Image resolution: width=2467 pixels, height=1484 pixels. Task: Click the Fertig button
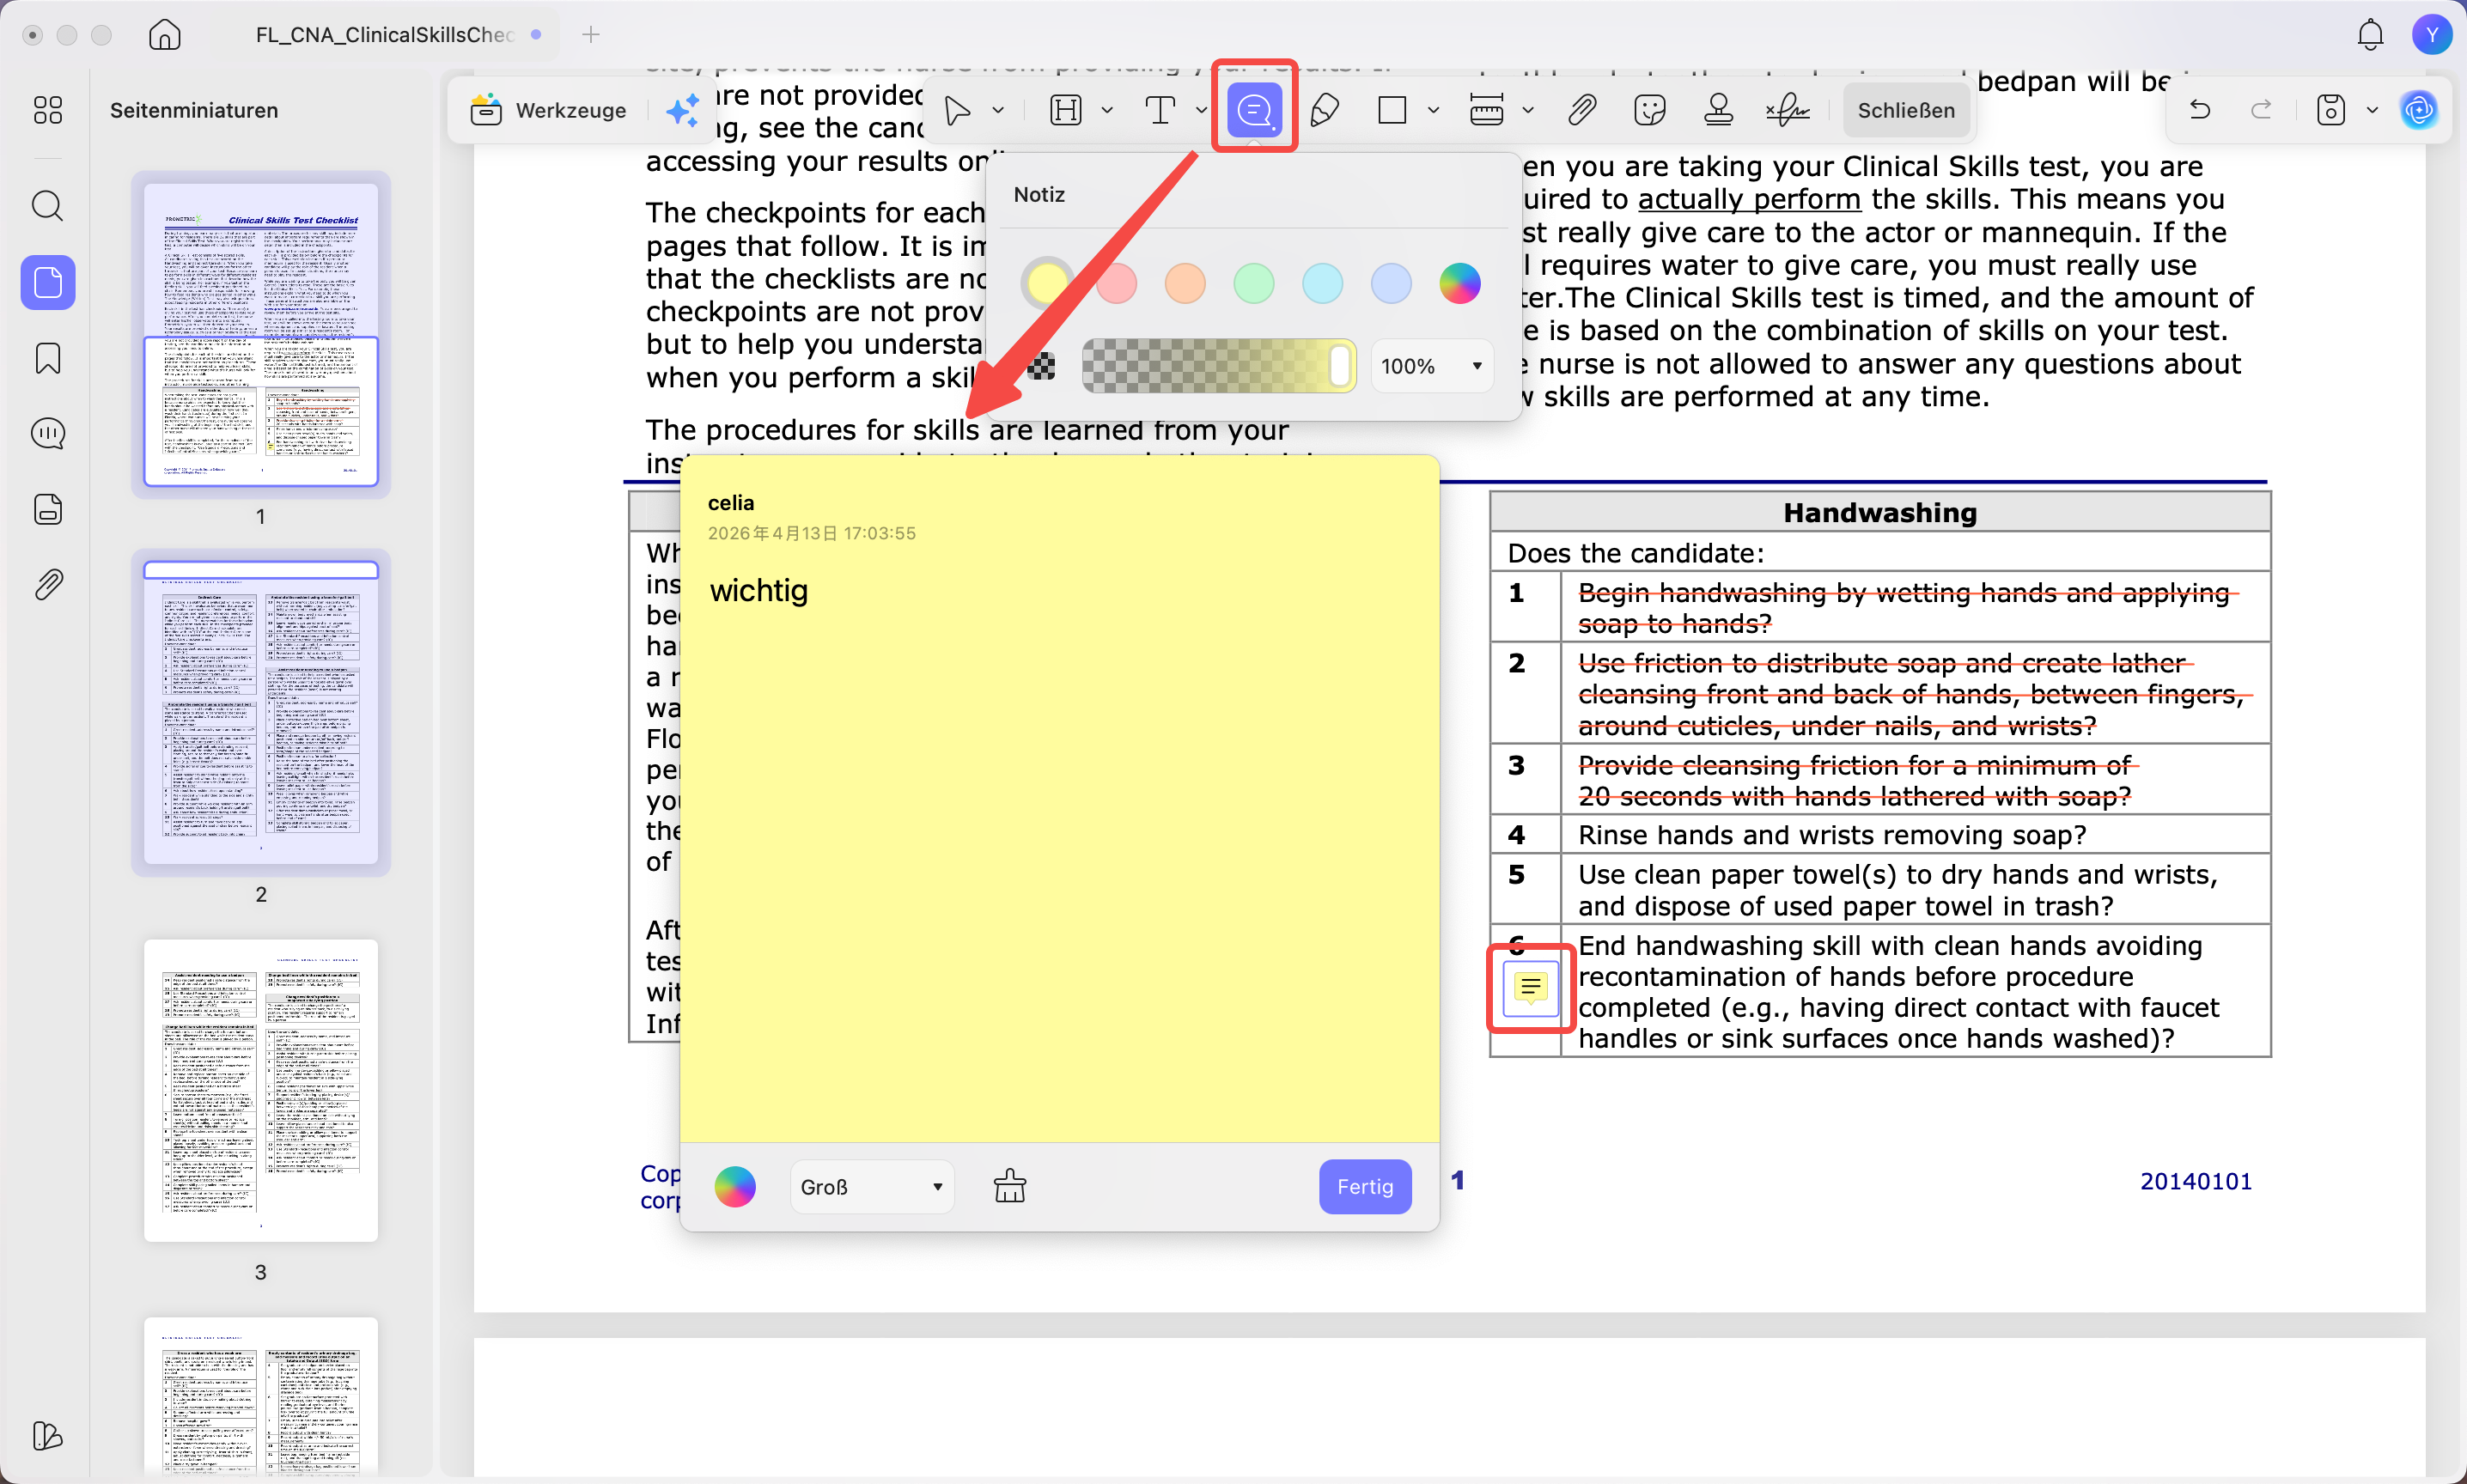pyautogui.click(x=1365, y=1187)
